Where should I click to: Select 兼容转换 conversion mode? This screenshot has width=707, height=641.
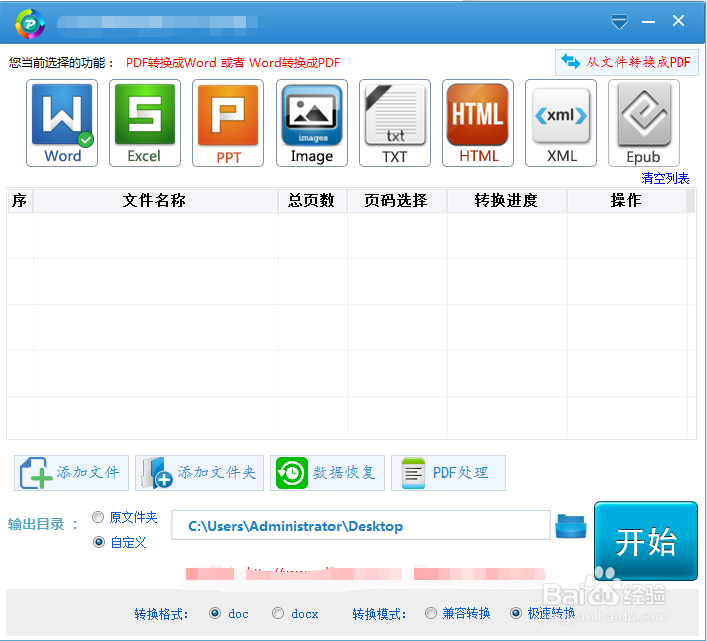(x=457, y=613)
